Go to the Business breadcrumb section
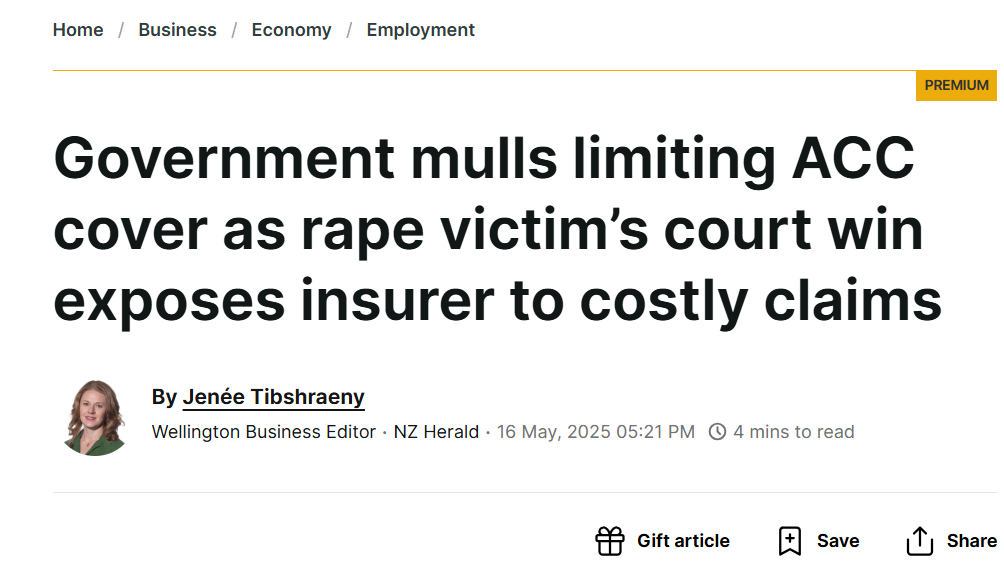 pyautogui.click(x=177, y=30)
